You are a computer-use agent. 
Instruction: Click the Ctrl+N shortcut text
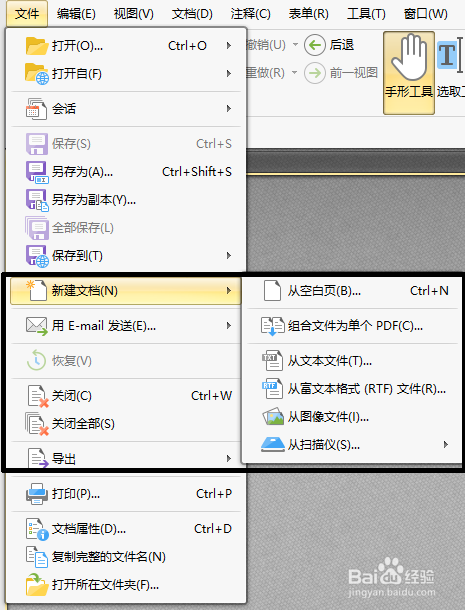pos(430,291)
